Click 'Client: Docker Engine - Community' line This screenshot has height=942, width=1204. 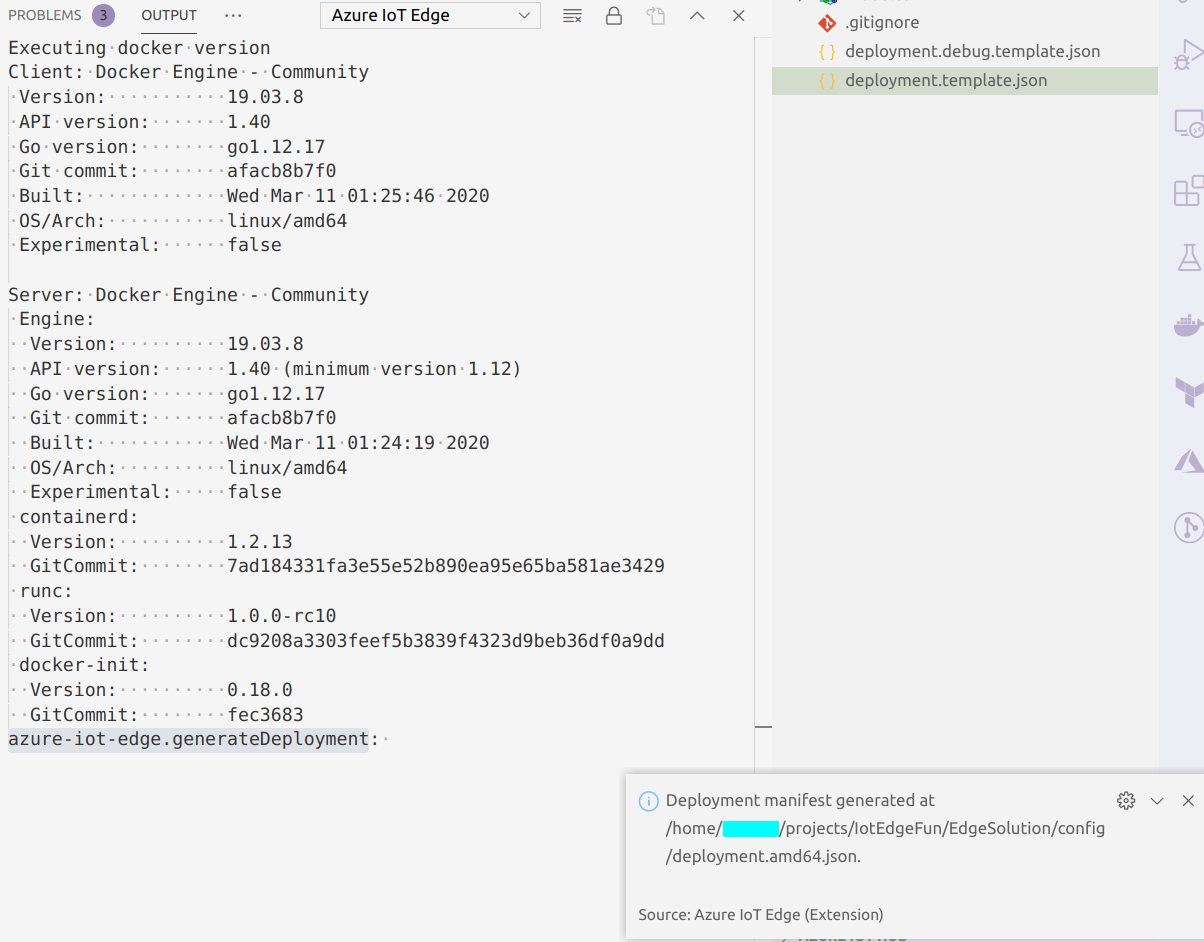point(188,72)
